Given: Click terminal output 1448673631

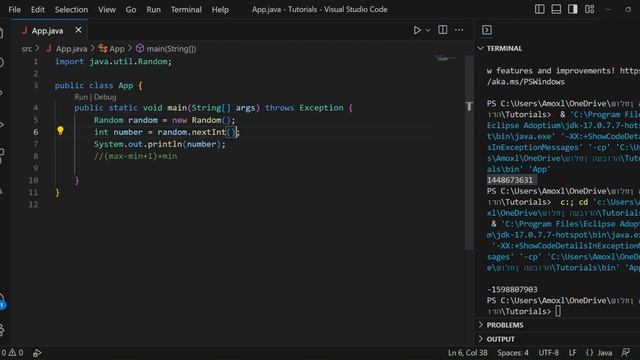Looking at the screenshot, I should [510, 180].
